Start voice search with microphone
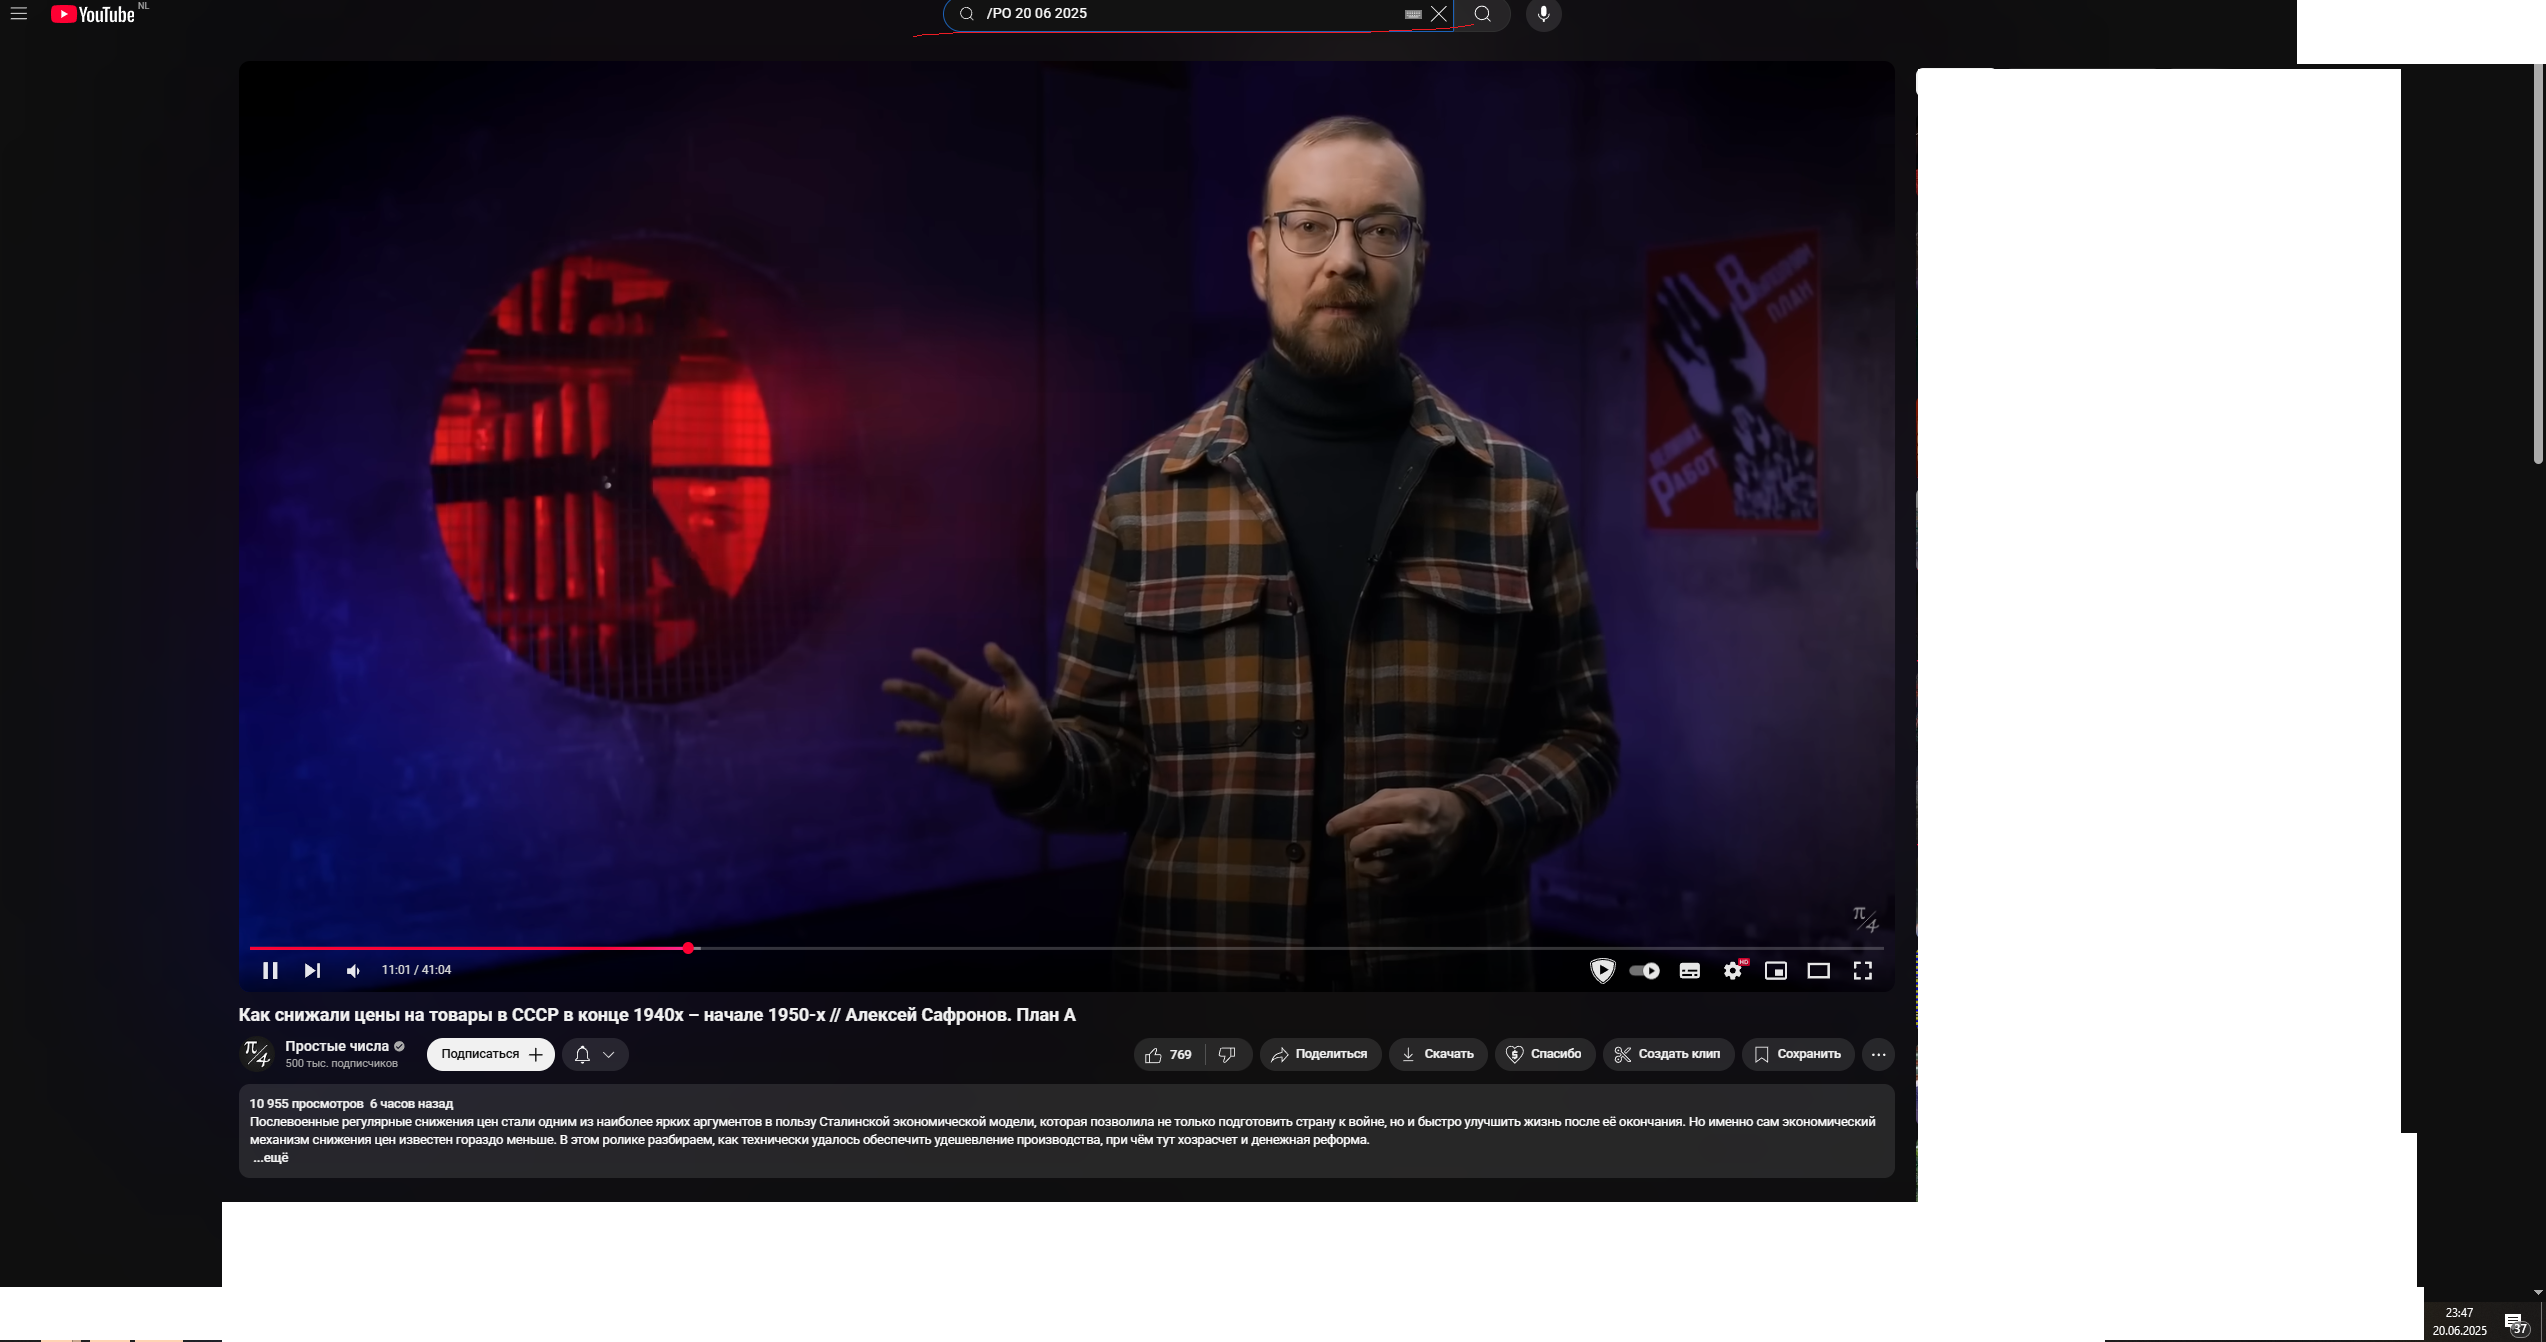 [1543, 14]
